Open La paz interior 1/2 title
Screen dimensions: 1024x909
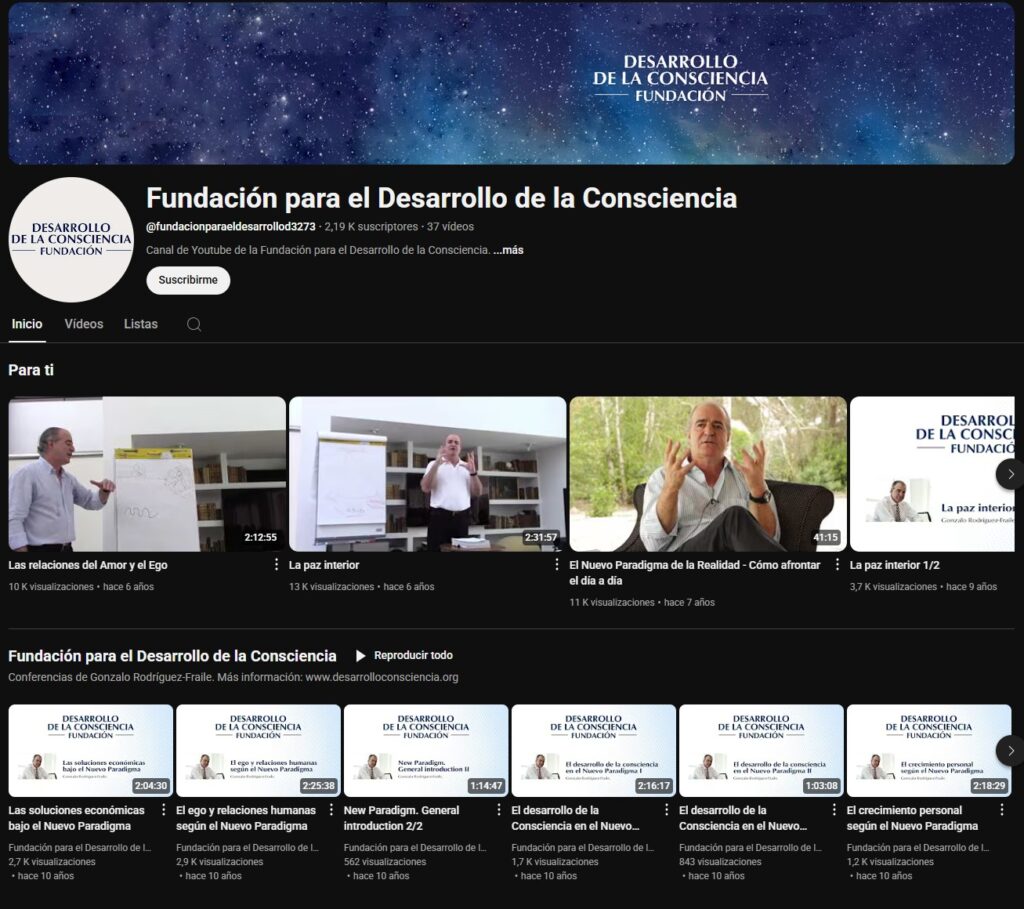(895, 565)
